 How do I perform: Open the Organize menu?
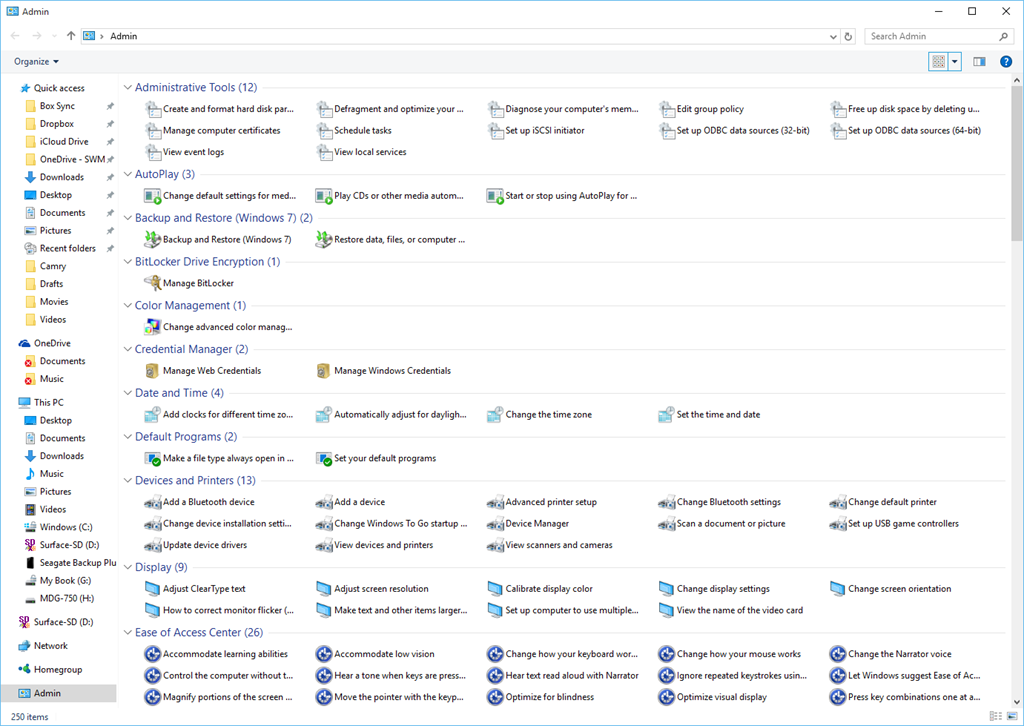37,62
